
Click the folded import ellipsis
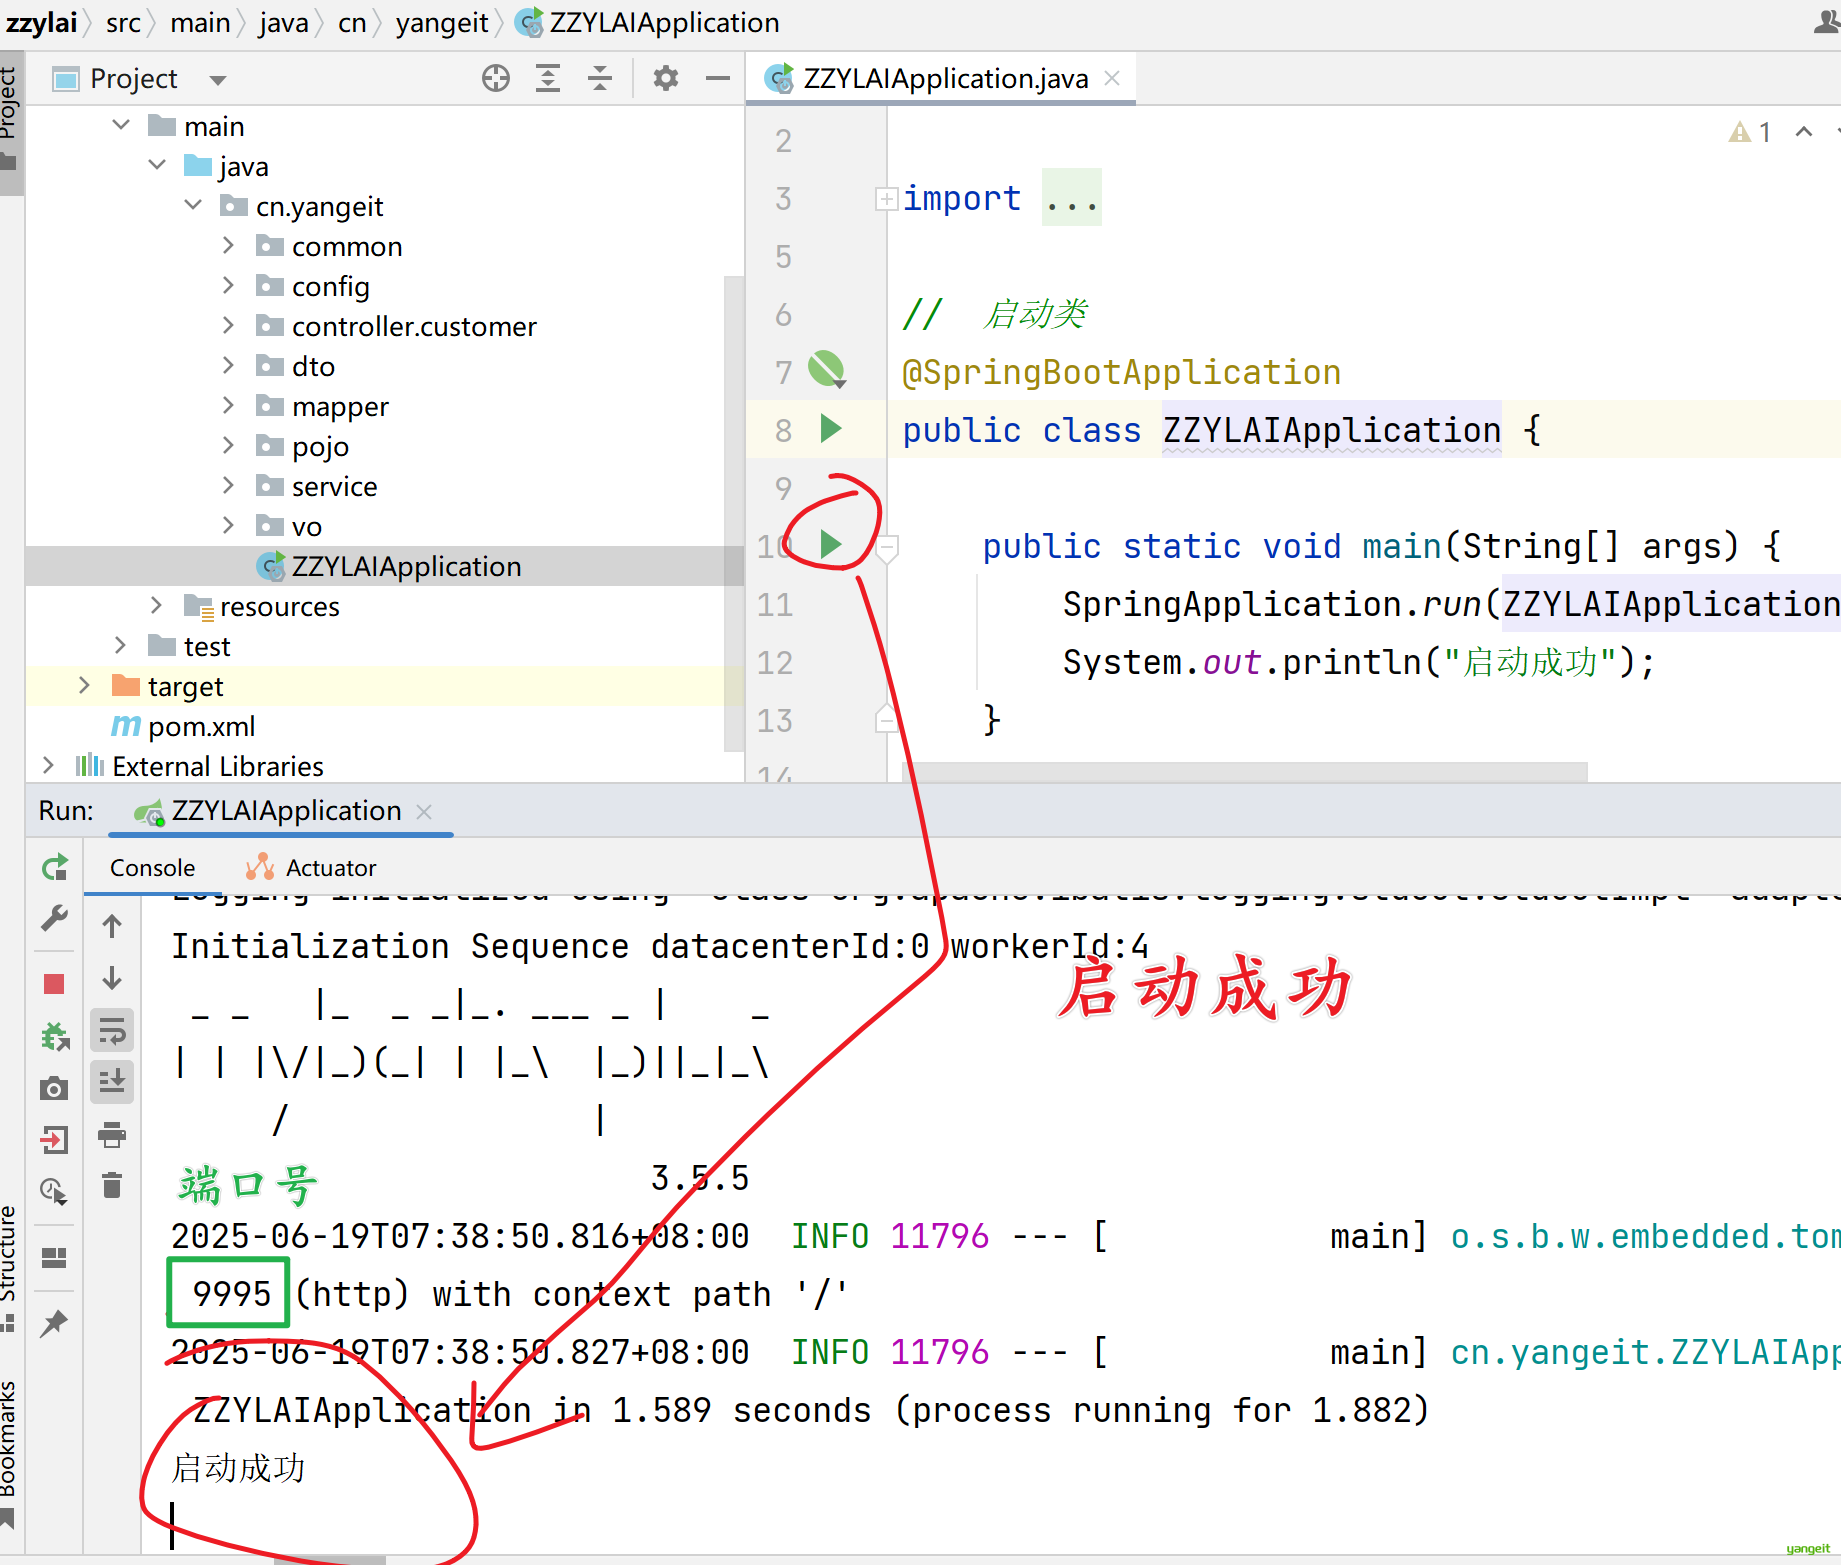[1071, 198]
